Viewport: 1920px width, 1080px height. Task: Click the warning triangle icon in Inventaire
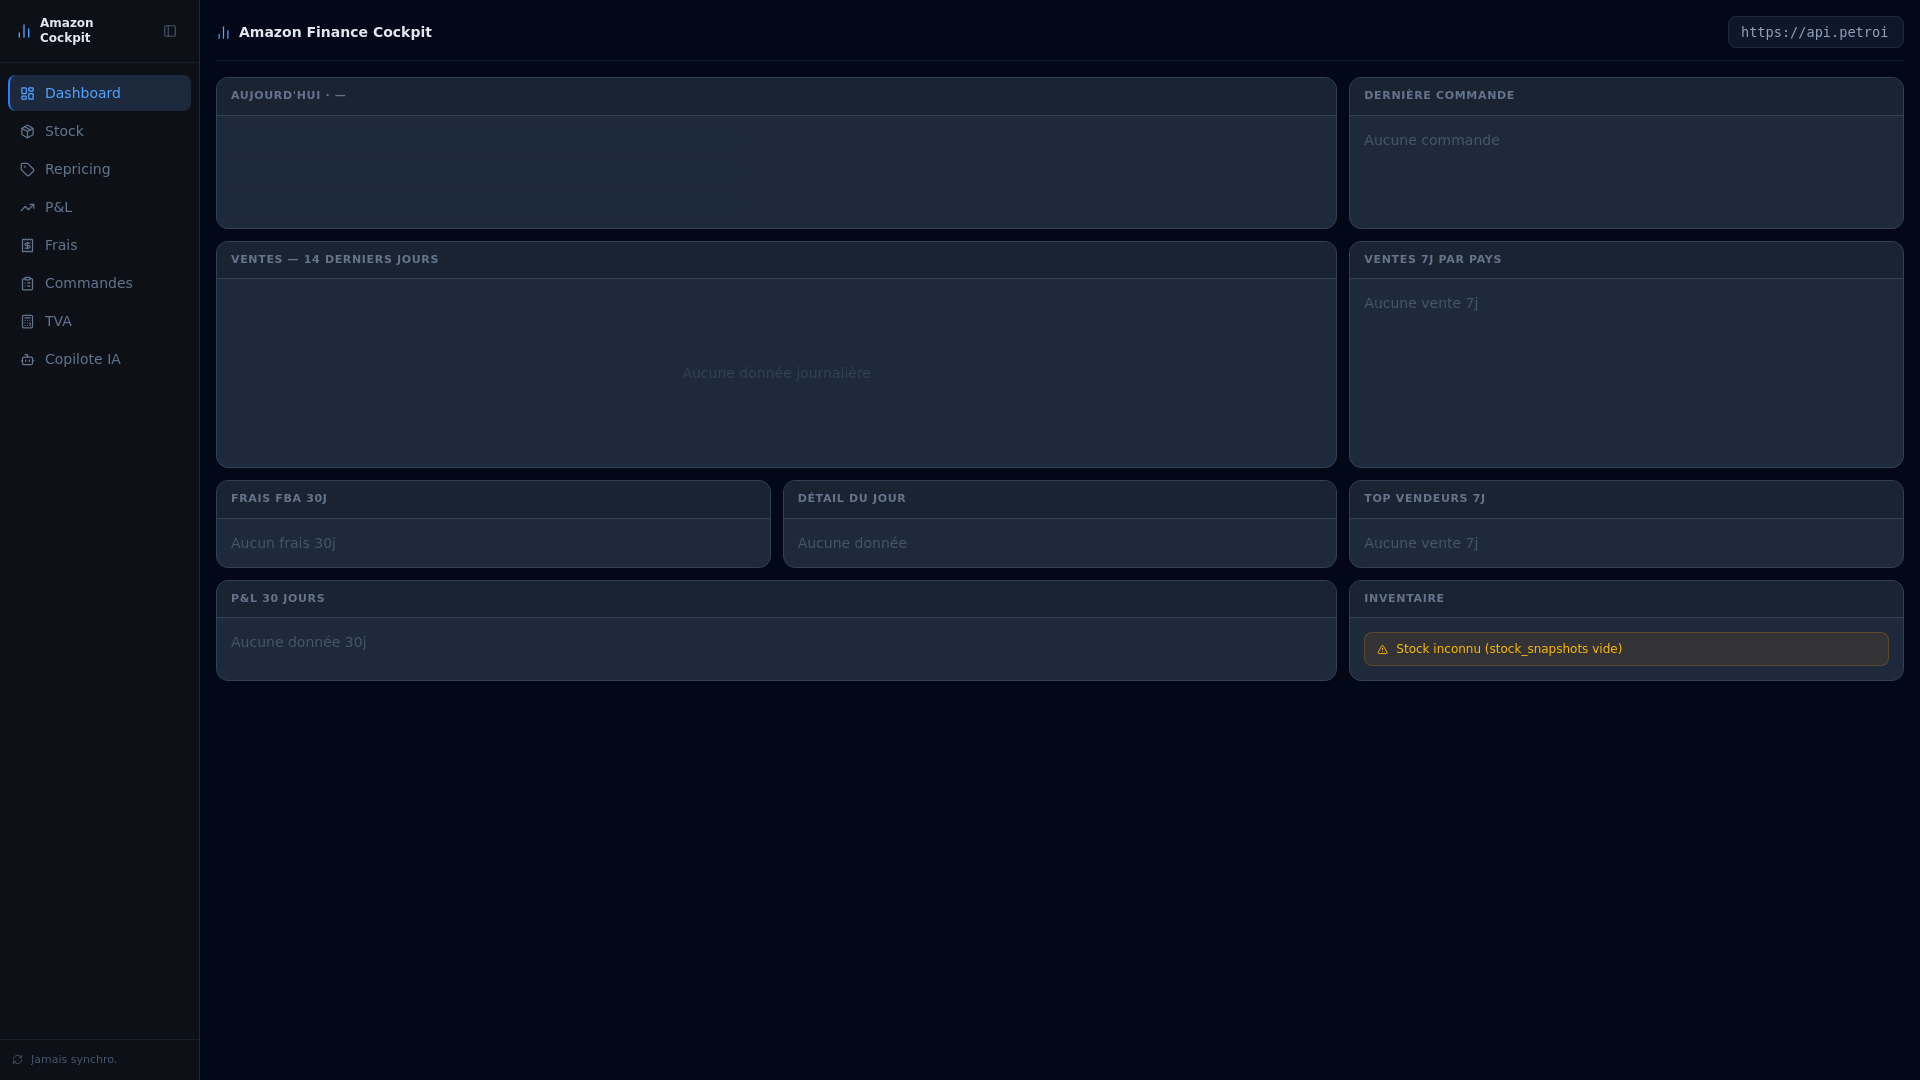point(1383,650)
